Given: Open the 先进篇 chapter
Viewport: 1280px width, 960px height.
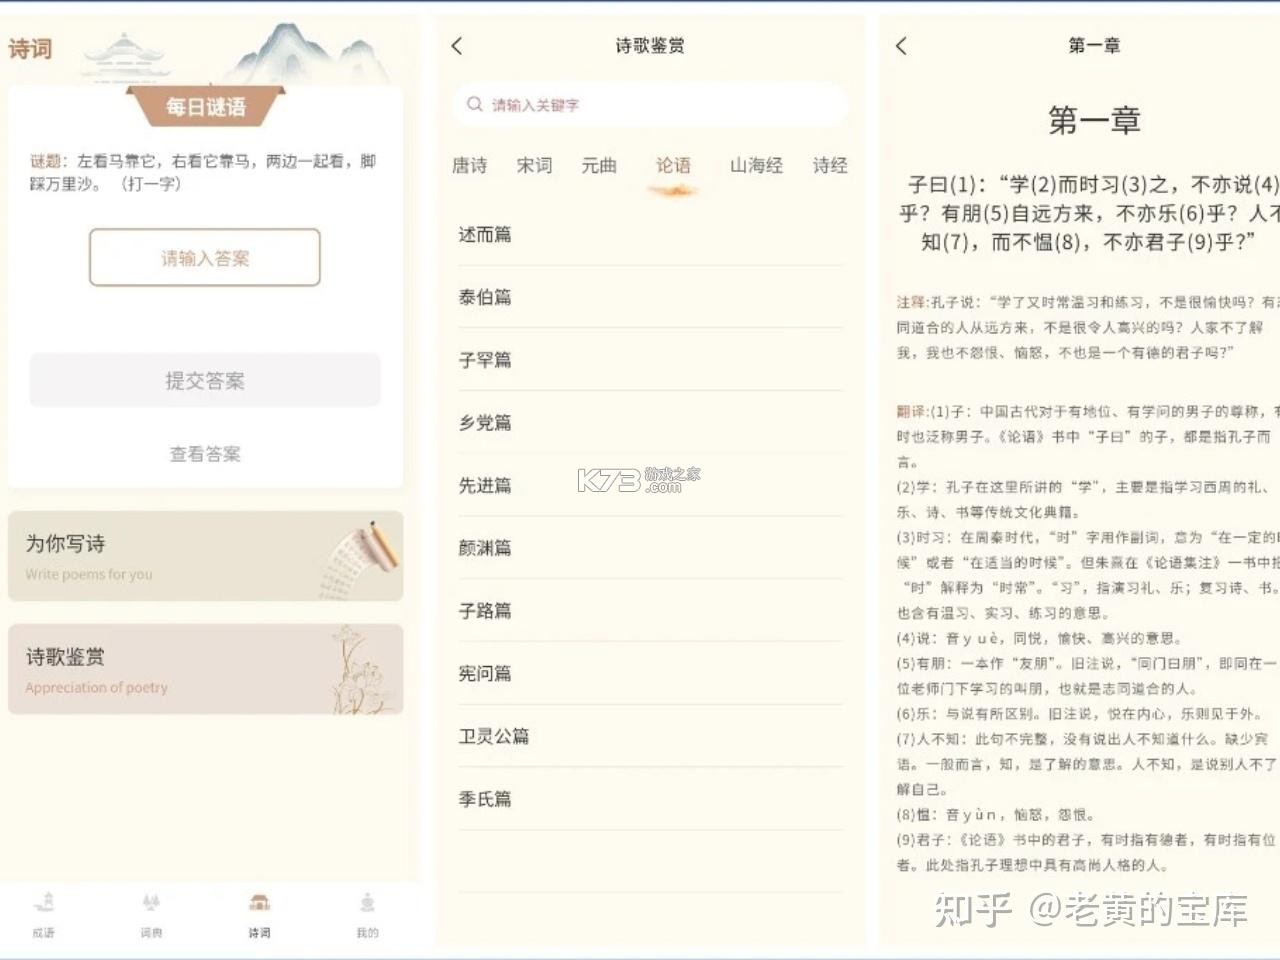Looking at the screenshot, I should pos(650,485).
